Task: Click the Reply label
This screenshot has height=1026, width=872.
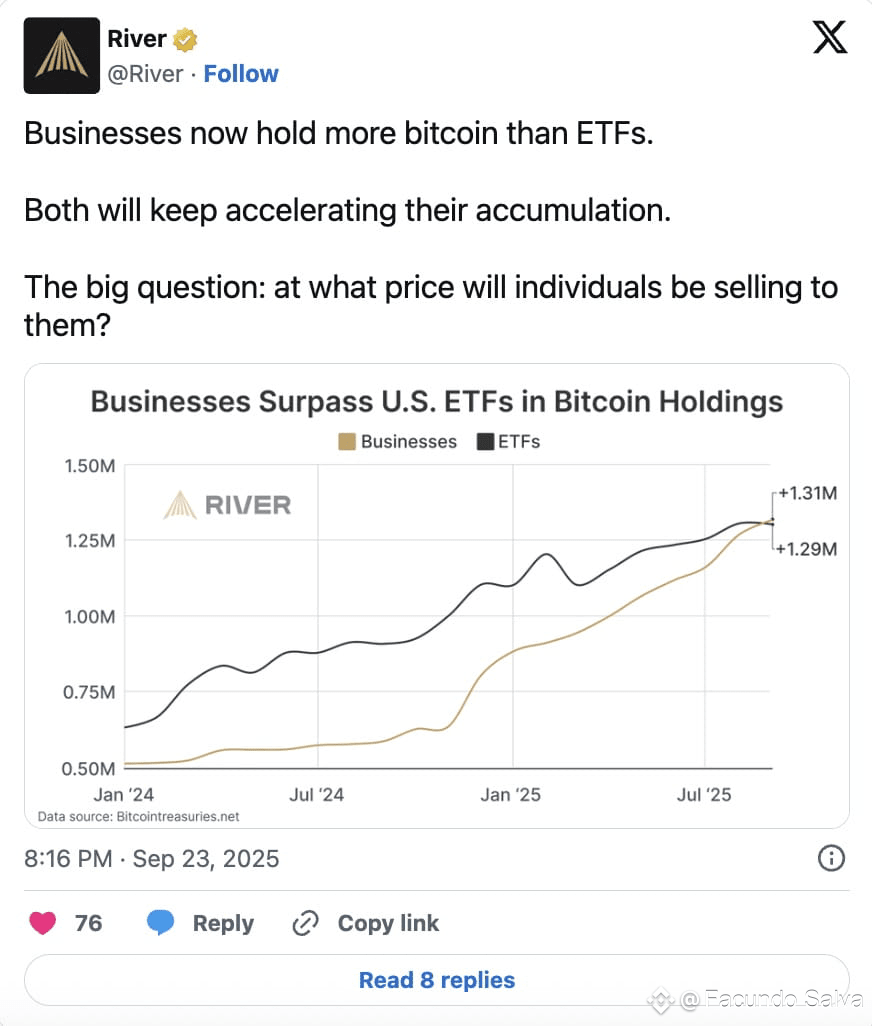Action: [223, 923]
